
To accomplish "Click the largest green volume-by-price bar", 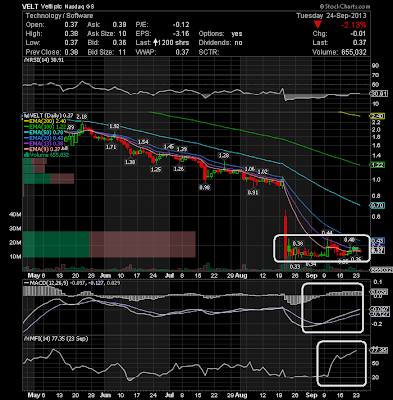I will (56, 244).
